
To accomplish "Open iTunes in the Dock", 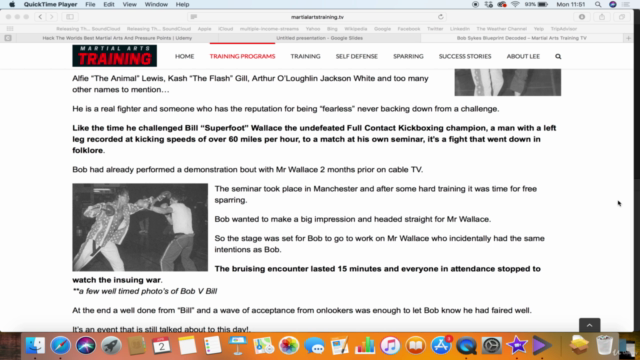I will [x=390, y=346].
